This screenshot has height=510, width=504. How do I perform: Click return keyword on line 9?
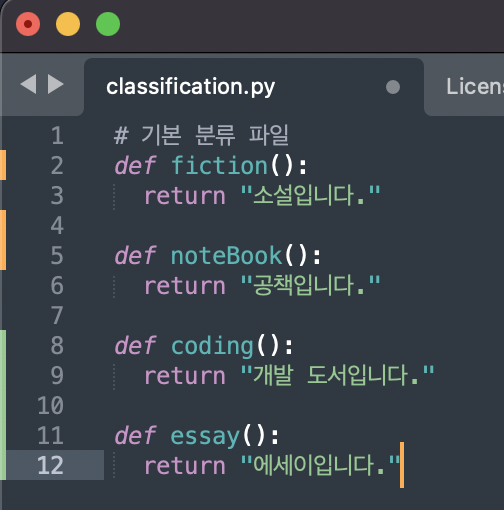click(185, 376)
